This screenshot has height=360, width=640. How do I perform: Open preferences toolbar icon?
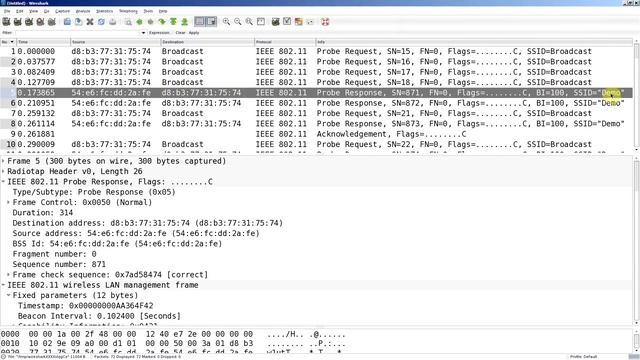310,22
